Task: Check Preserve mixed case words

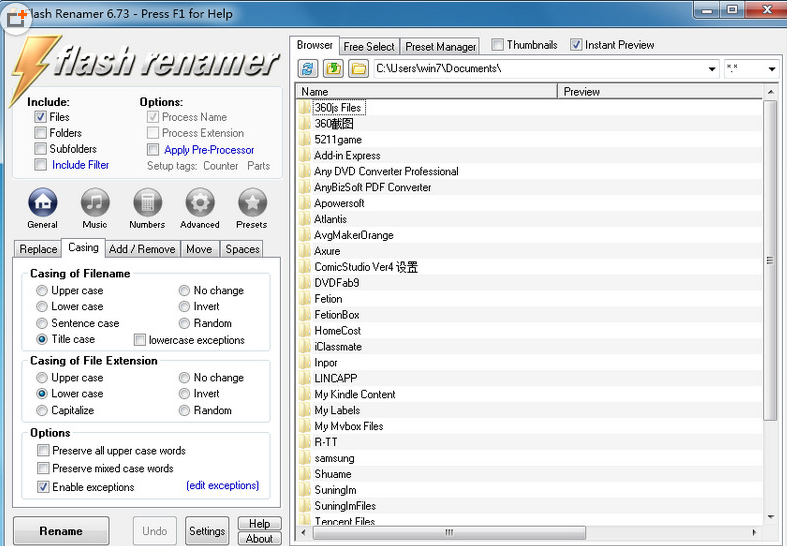Action: pos(43,468)
